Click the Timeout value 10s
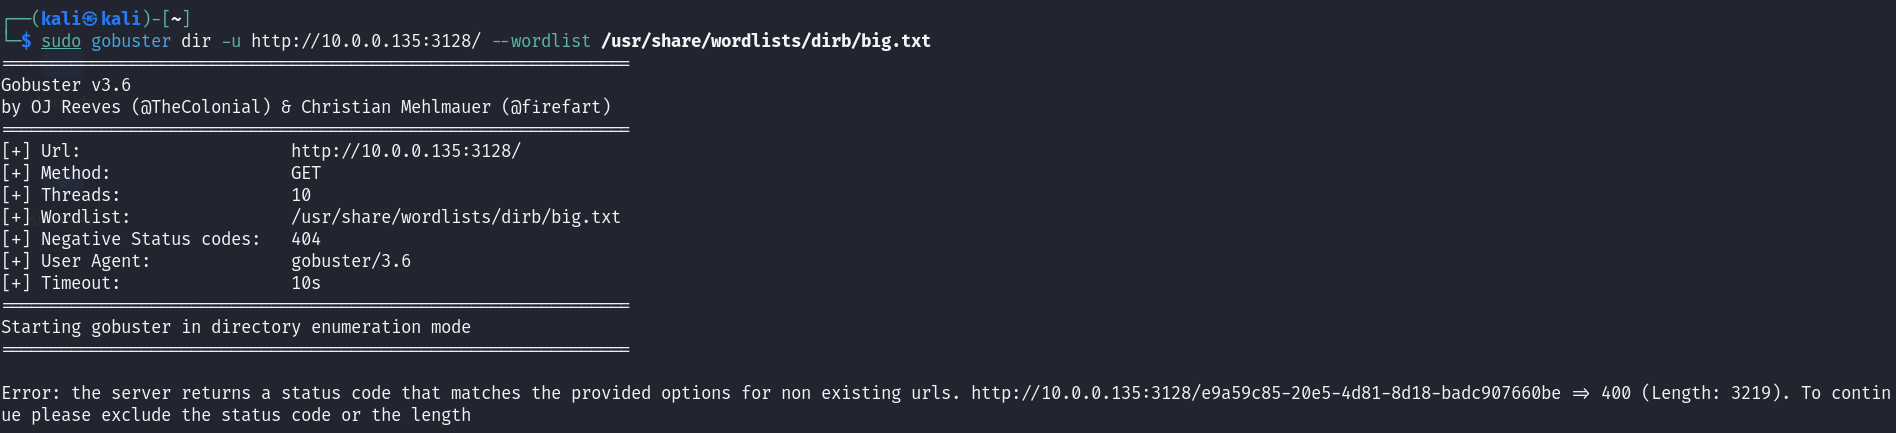Screen dimensions: 1896x433 click(306, 283)
